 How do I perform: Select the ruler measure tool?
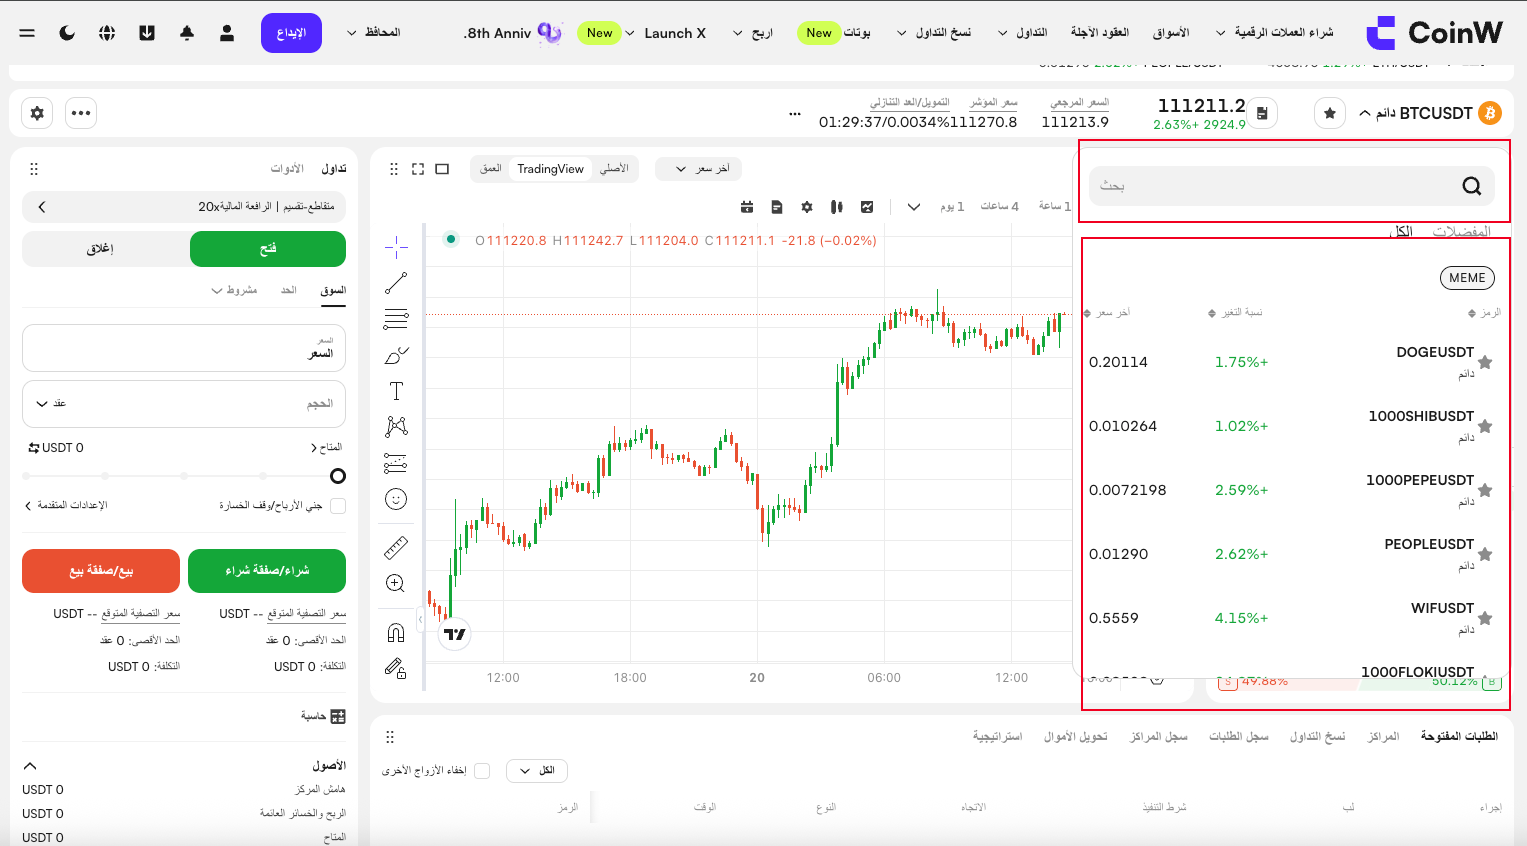(x=396, y=547)
